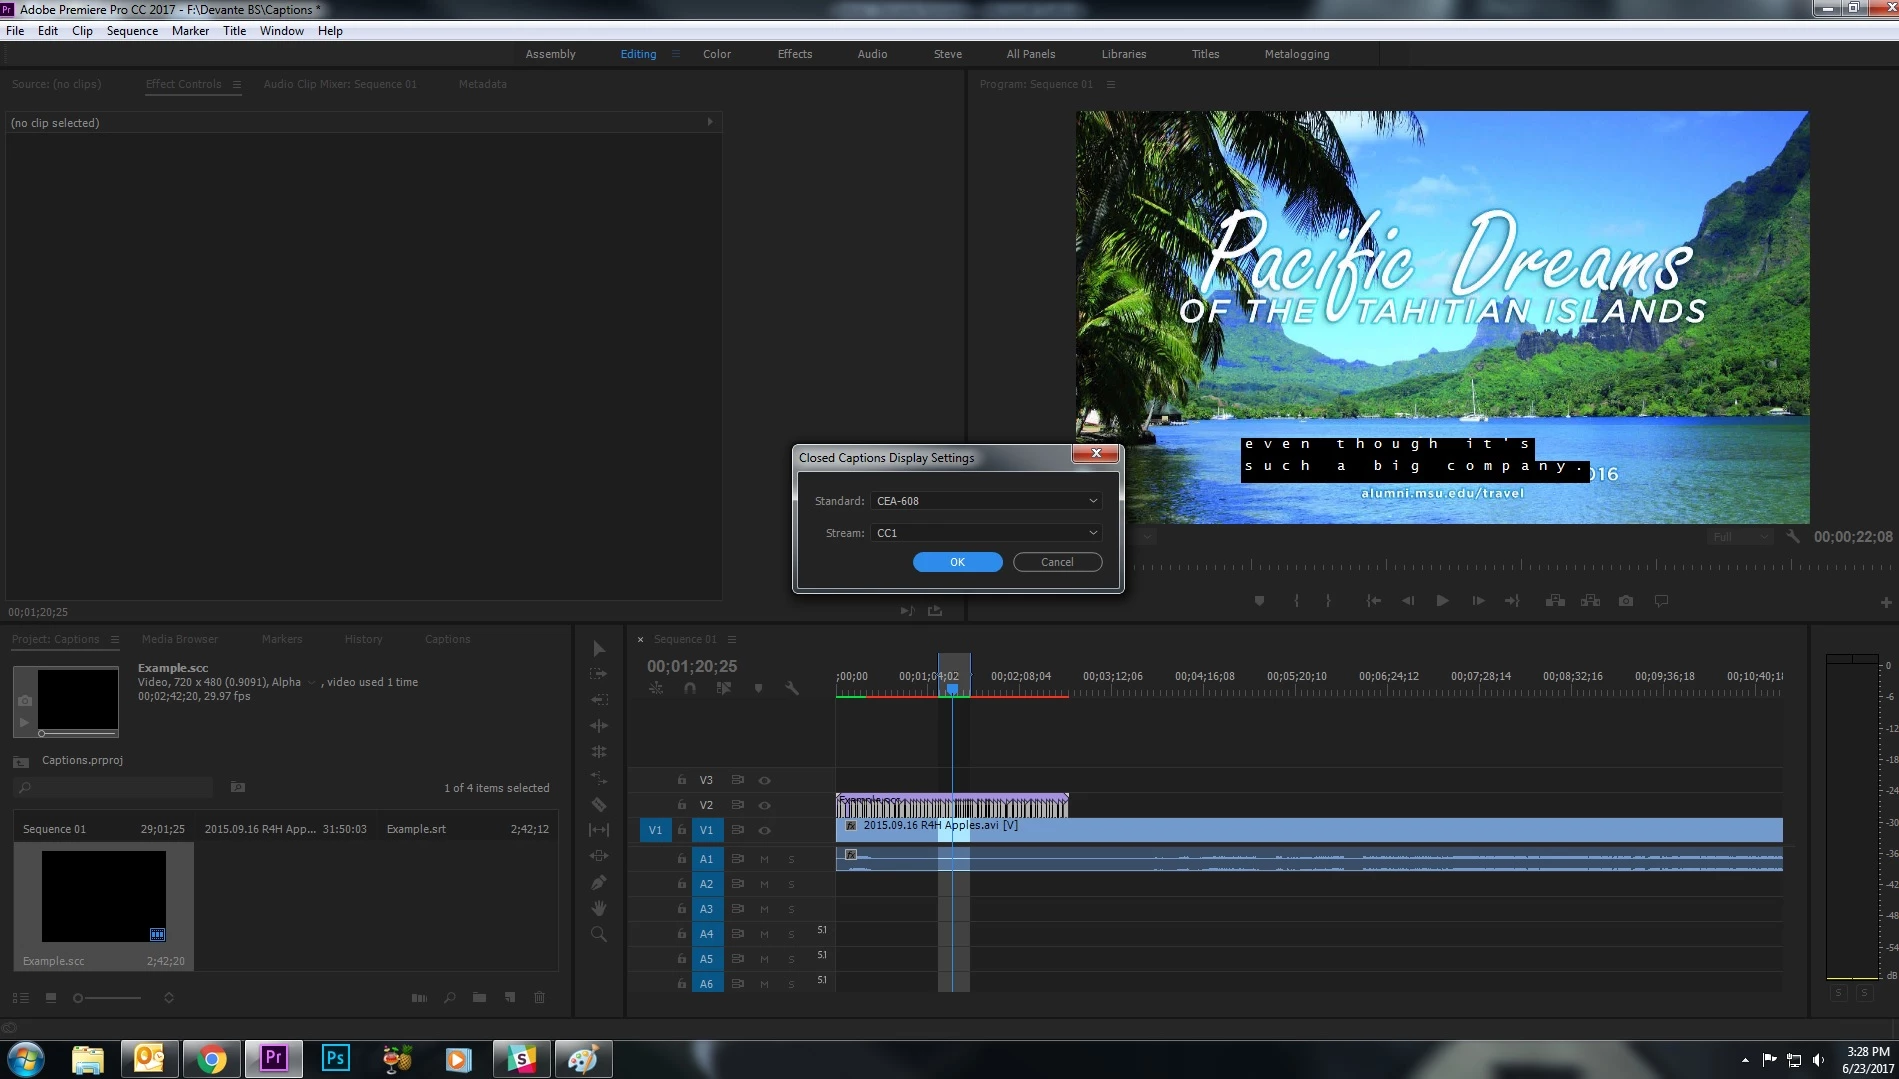Image resolution: width=1899 pixels, height=1079 pixels.
Task: Click the Find icon in Project panel footer
Action: pyautogui.click(x=450, y=997)
